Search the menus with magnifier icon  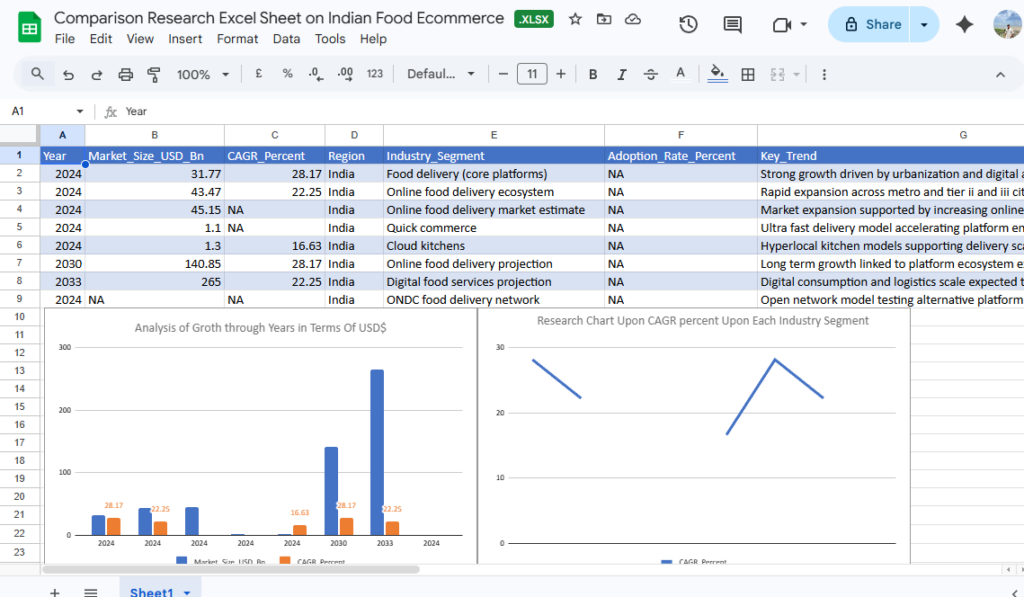tap(38, 74)
